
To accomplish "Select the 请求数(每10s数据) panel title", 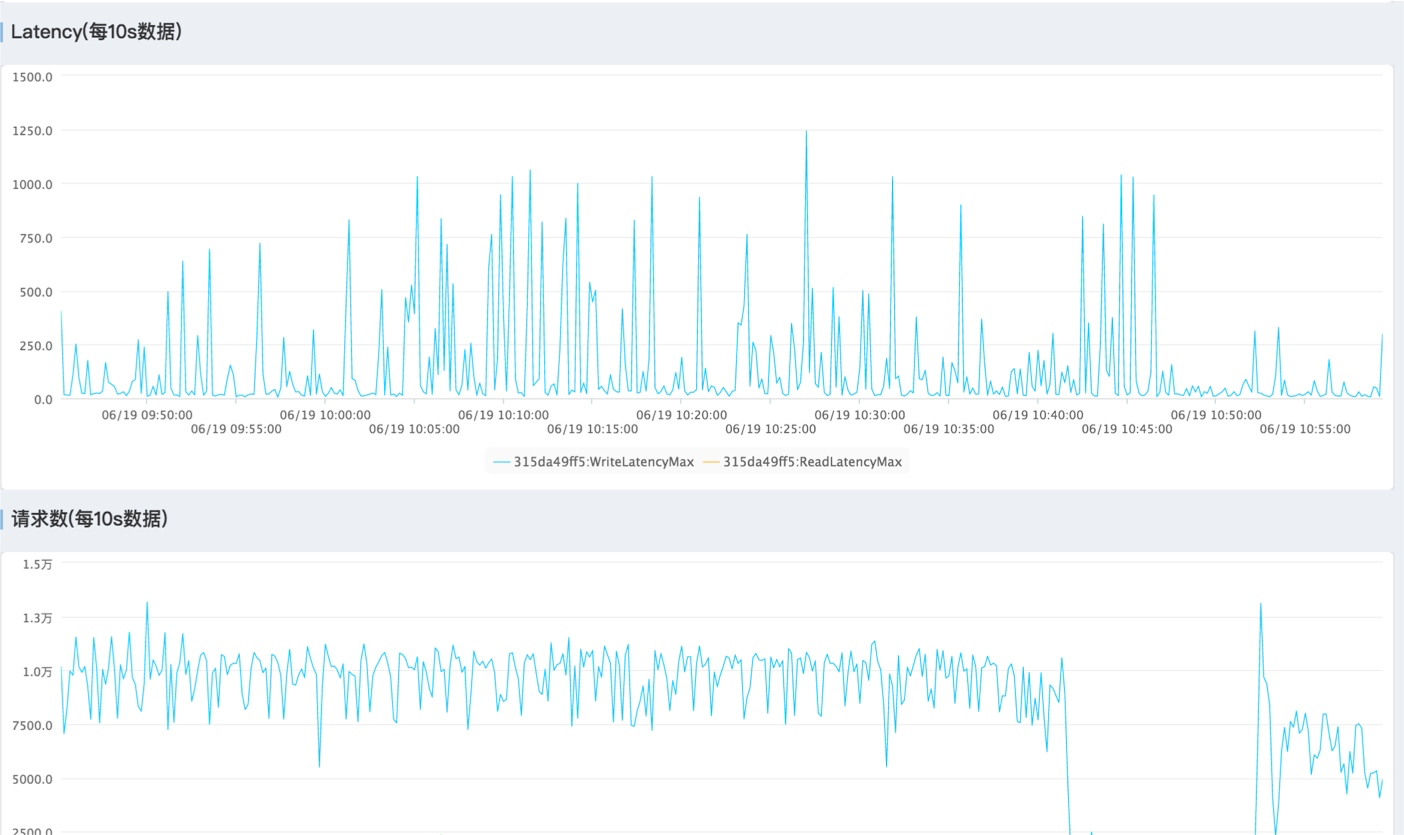I will (89, 519).
